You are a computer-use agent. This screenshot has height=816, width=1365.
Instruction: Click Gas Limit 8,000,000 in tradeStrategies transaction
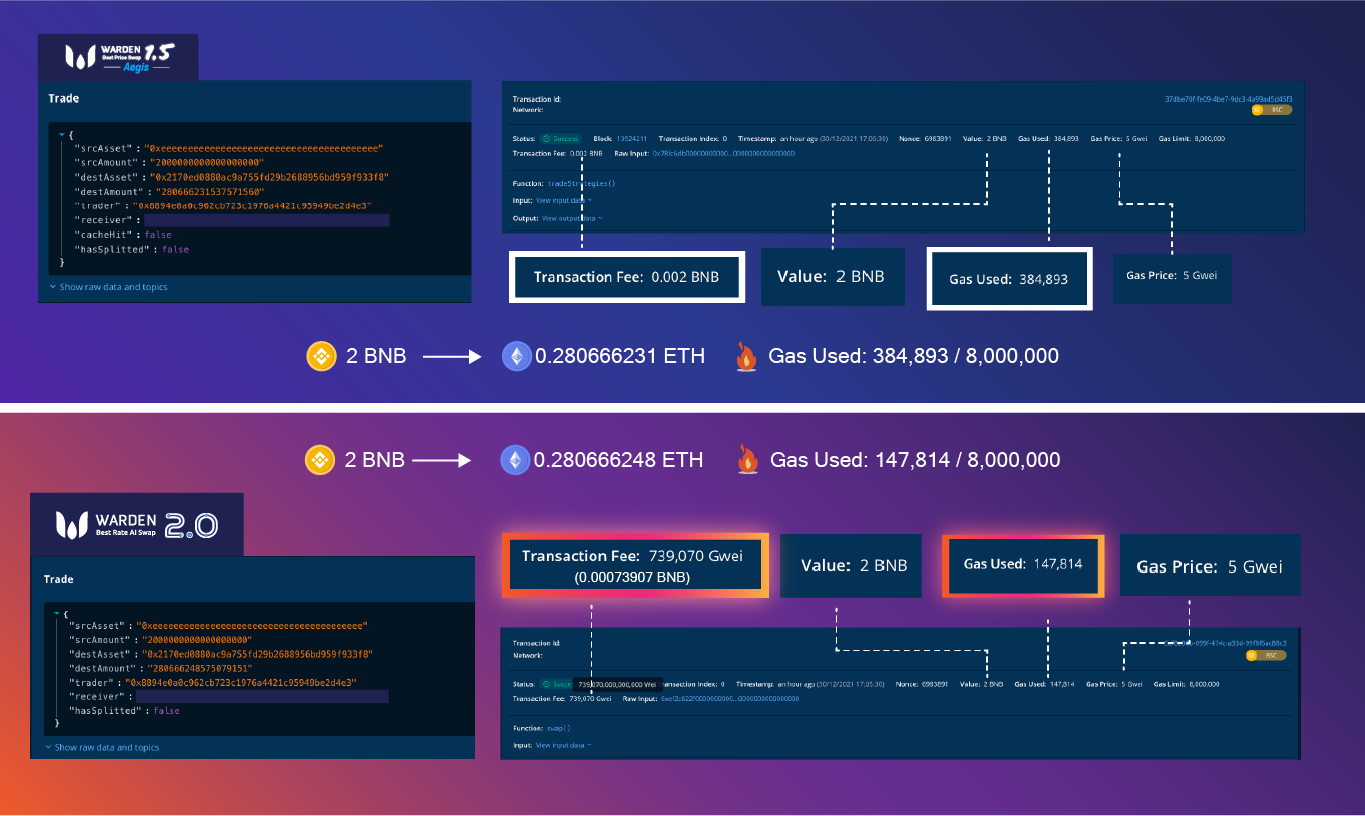click(1192, 138)
